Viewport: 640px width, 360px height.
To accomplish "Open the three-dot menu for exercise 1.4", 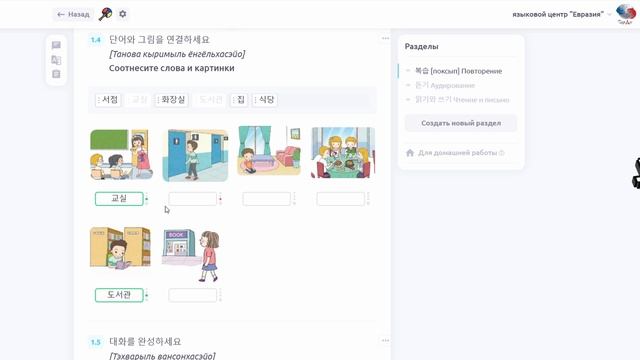I will click(385, 38).
